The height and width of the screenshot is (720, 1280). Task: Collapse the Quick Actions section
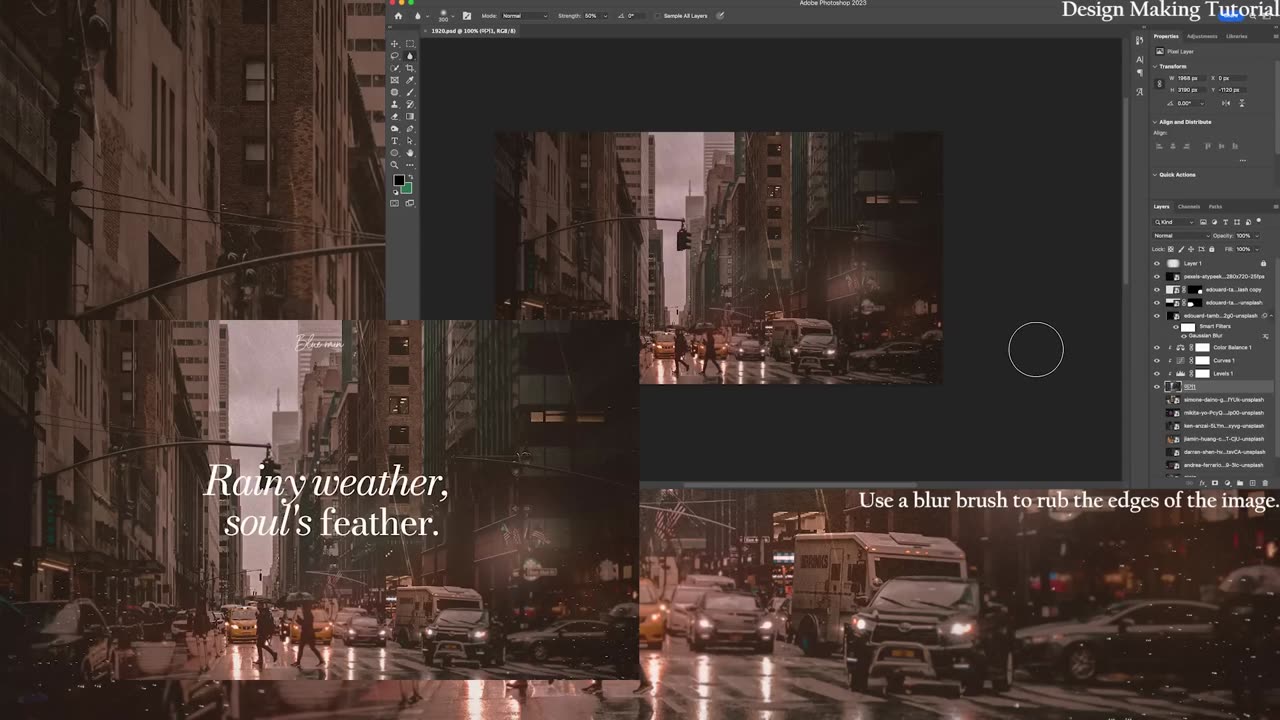pyautogui.click(x=1155, y=175)
